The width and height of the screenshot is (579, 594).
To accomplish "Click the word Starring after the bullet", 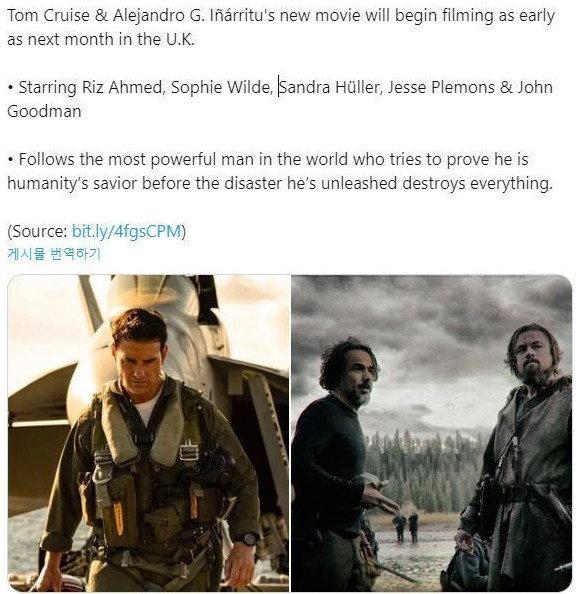I will tap(48, 88).
